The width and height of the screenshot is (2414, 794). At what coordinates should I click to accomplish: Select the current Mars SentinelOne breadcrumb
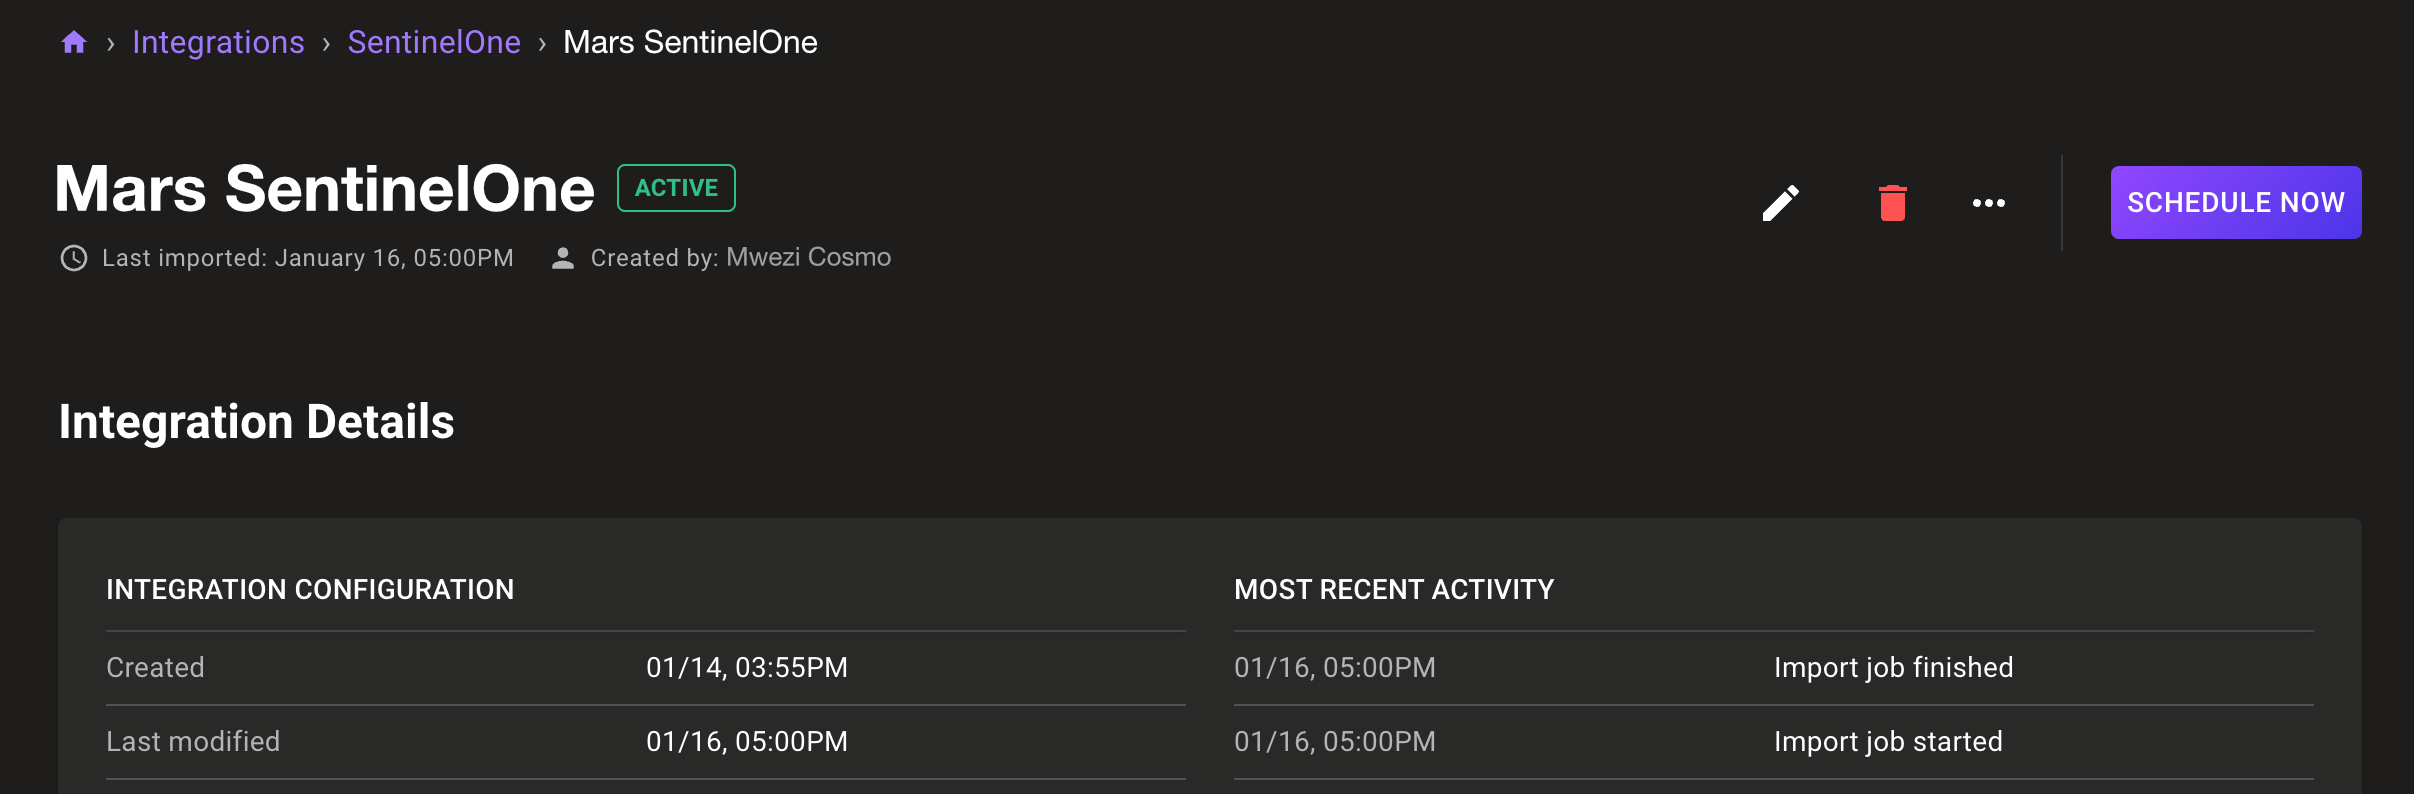click(x=690, y=42)
